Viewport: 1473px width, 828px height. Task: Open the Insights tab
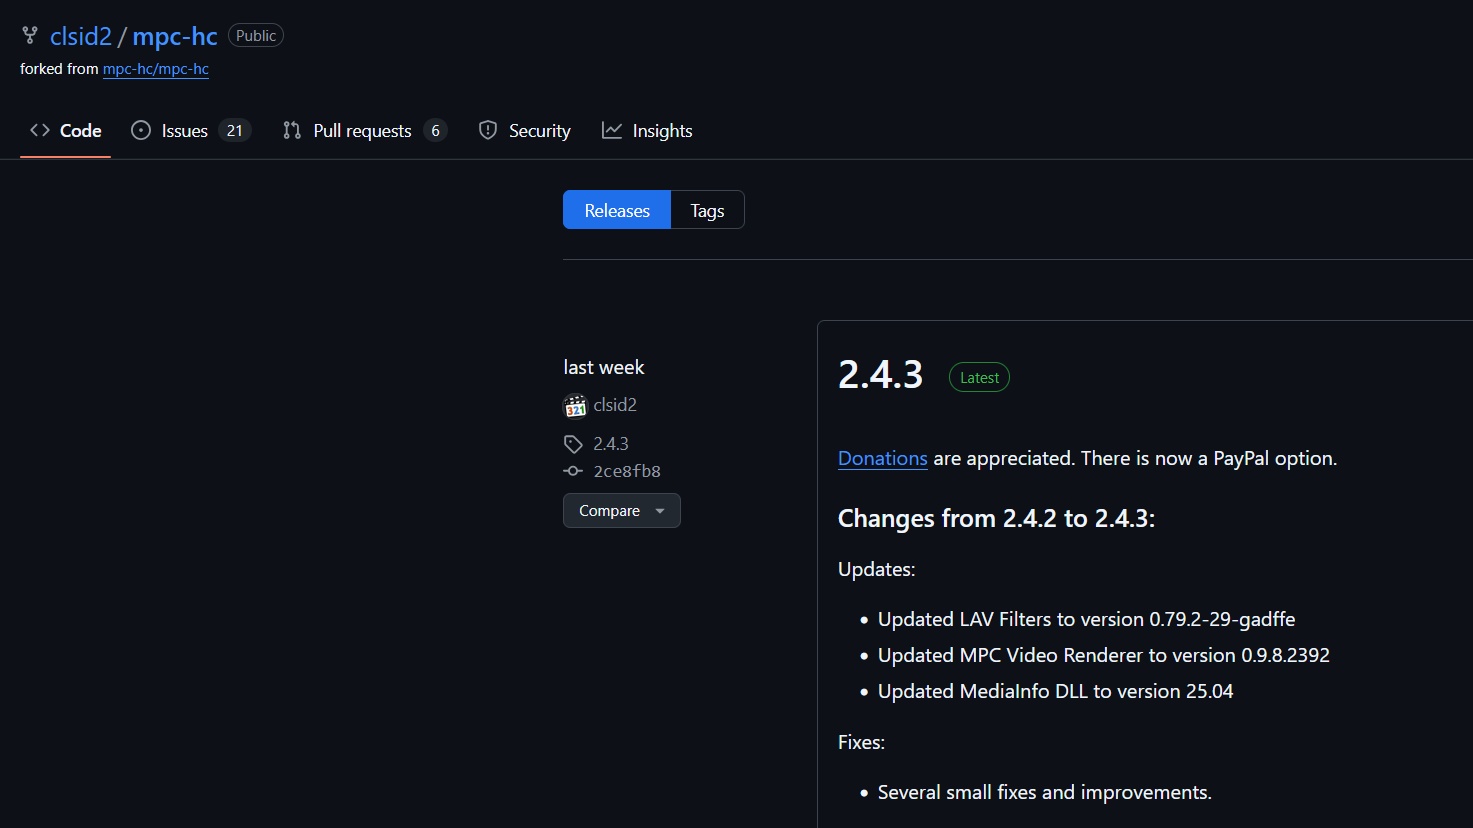click(x=647, y=131)
